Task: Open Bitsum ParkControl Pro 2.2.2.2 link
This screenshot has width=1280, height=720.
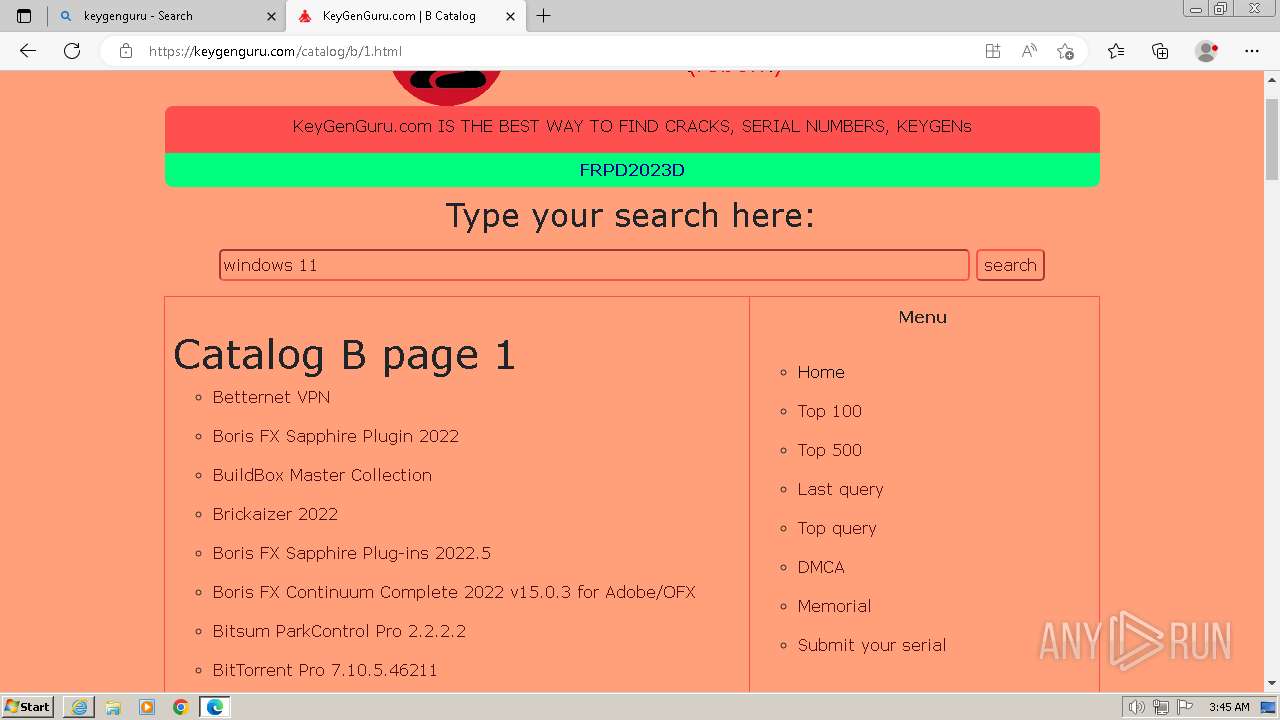Action: [x=339, y=631]
